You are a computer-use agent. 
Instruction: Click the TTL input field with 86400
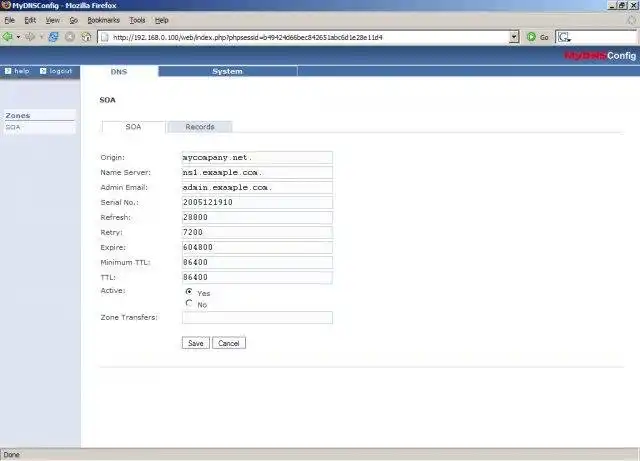pos(257,277)
